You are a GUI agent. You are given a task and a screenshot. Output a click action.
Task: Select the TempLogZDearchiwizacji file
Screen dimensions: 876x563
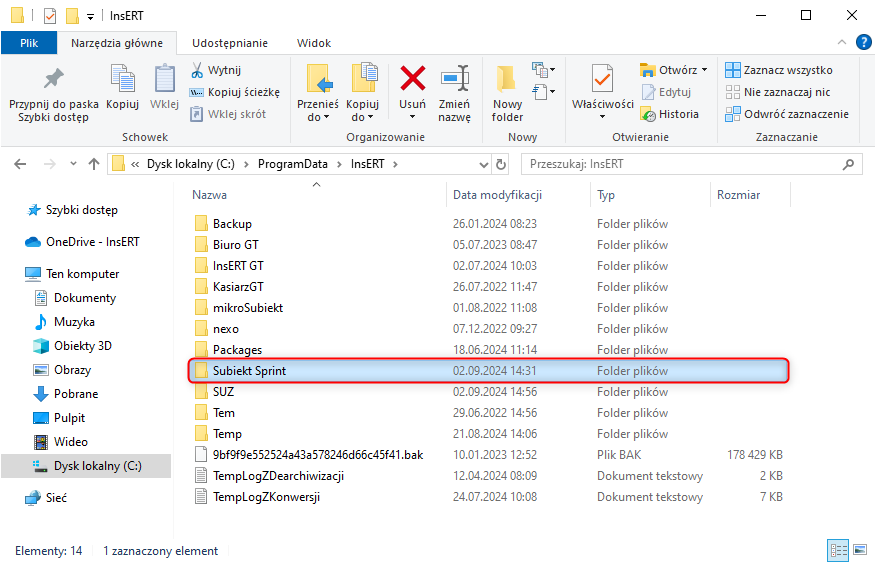pos(269,476)
